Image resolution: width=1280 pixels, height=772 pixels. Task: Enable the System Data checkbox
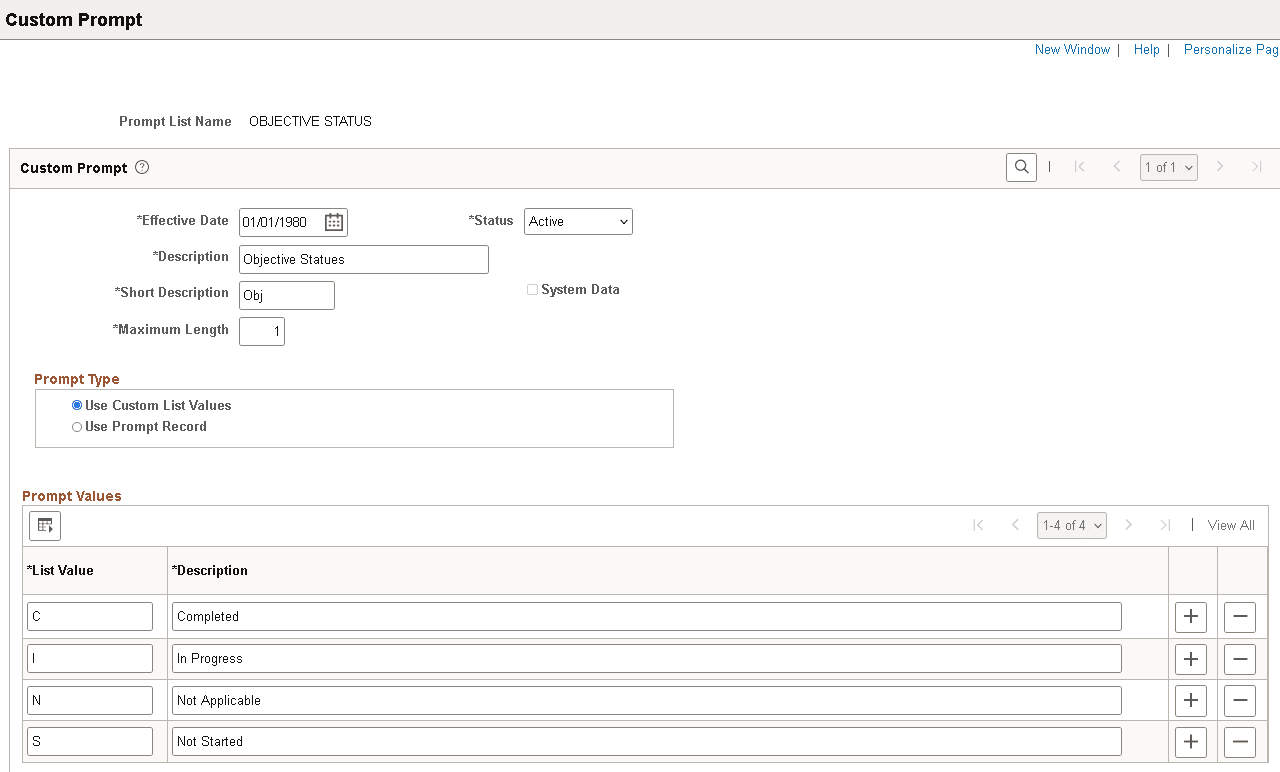[x=532, y=289]
